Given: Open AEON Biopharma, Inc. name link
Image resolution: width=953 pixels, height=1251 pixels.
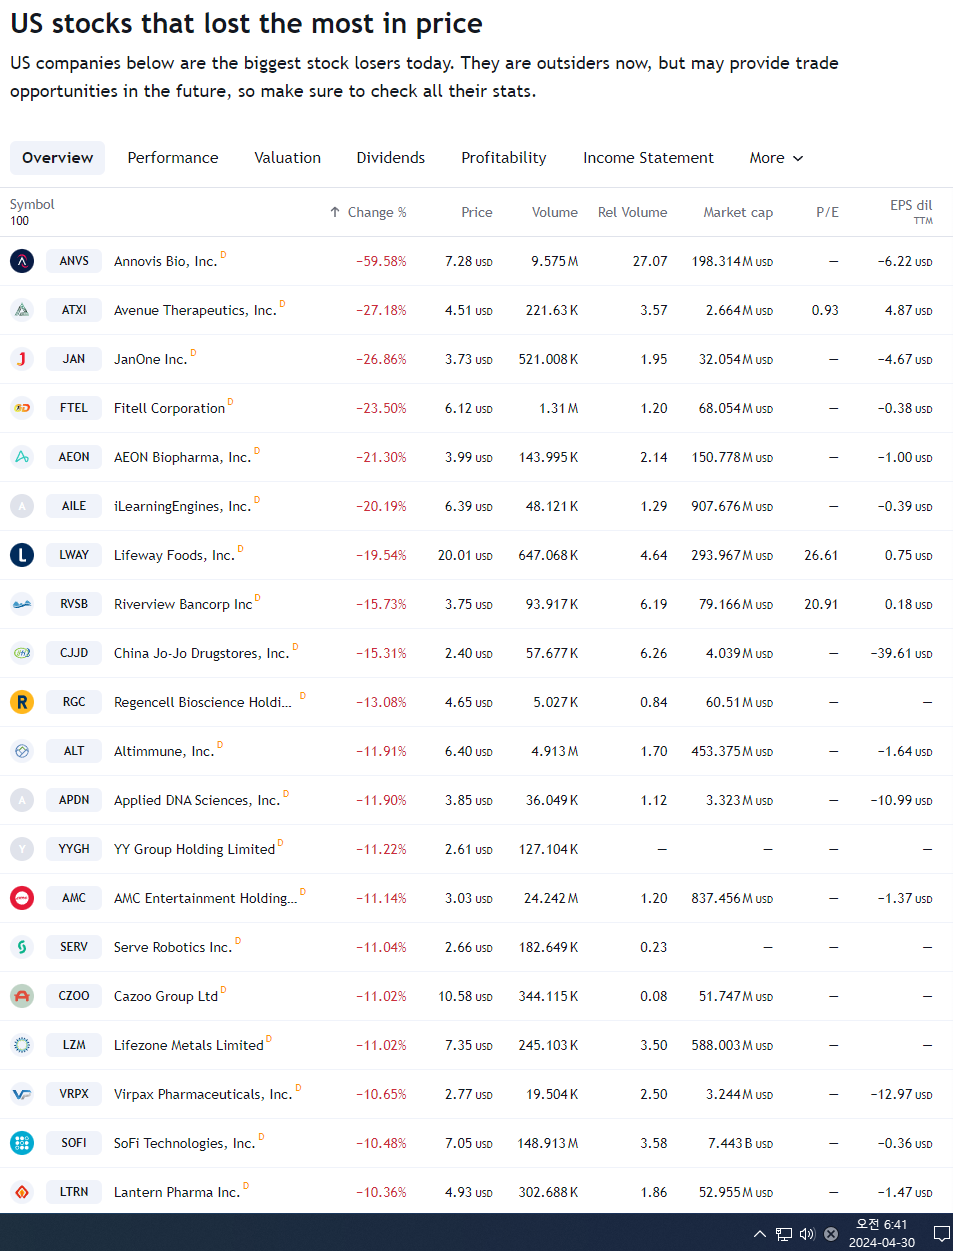Looking at the screenshot, I should (x=182, y=457).
